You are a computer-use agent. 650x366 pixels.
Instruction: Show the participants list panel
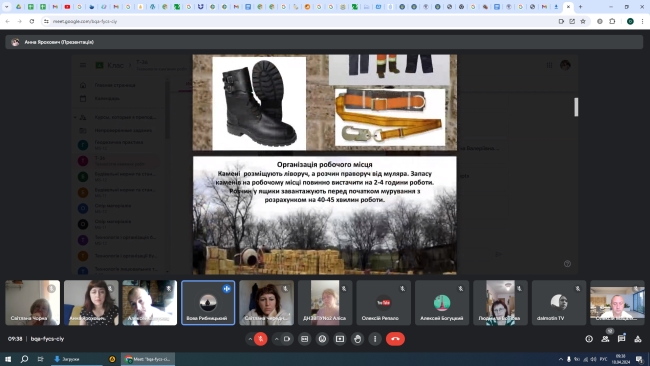[x=605, y=339]
